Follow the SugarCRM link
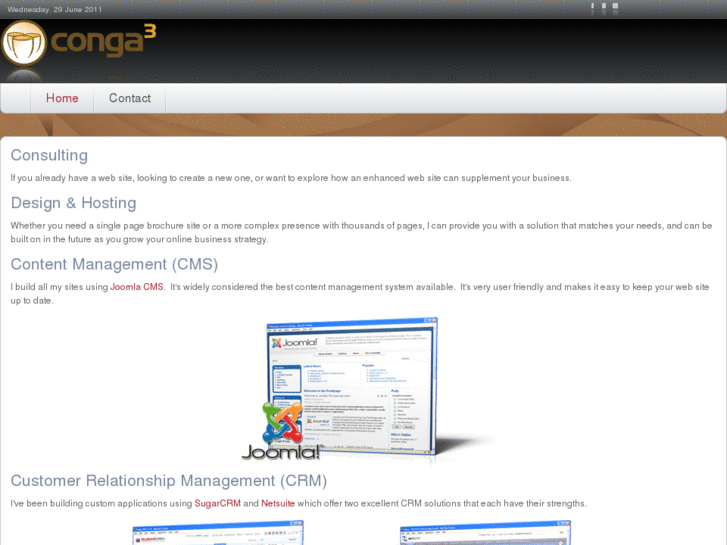 217,503
